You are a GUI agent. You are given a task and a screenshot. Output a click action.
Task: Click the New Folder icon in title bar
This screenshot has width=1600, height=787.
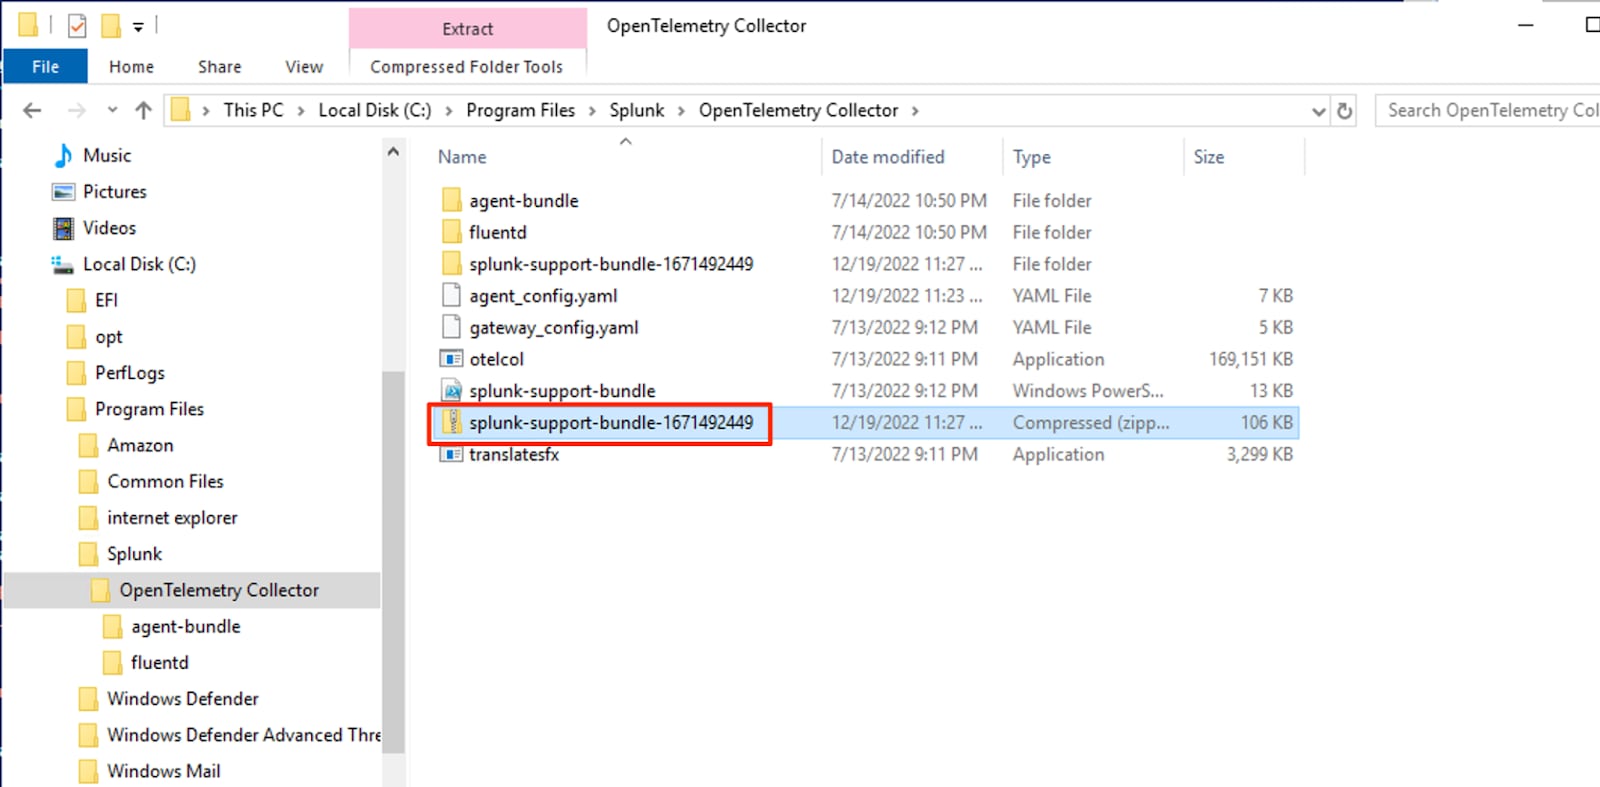[x=110, y=26]
